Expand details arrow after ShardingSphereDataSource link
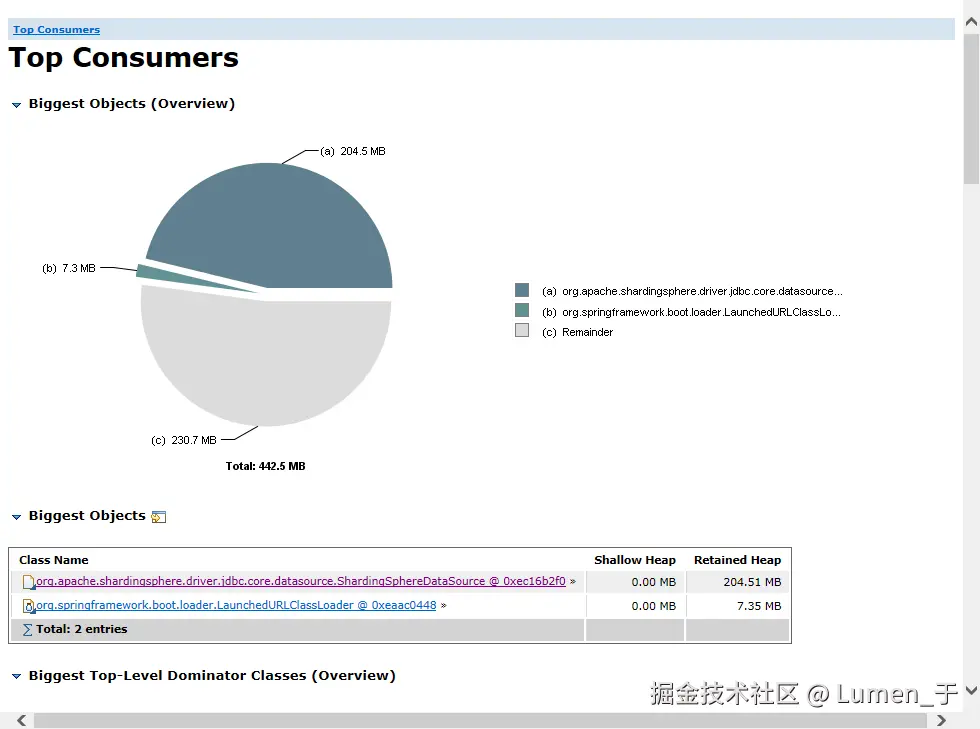 point(572,581)
